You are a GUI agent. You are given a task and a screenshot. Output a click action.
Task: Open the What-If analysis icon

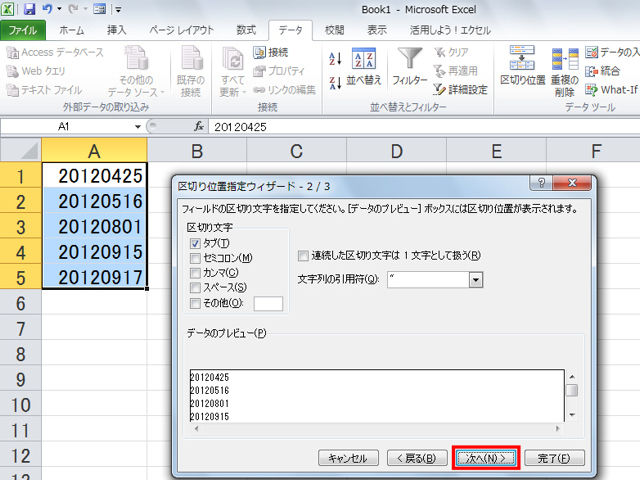[x=591, y=90]
